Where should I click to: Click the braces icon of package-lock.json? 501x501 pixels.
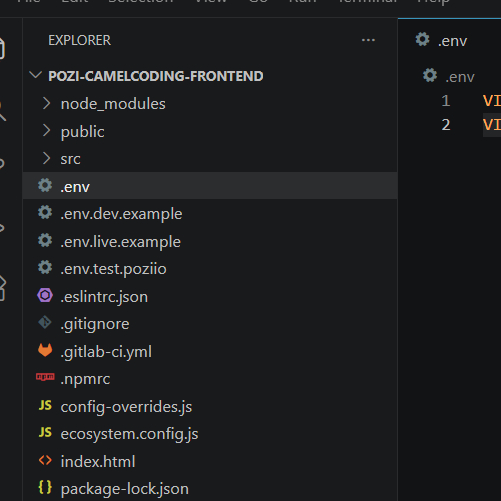coord(45,487)
